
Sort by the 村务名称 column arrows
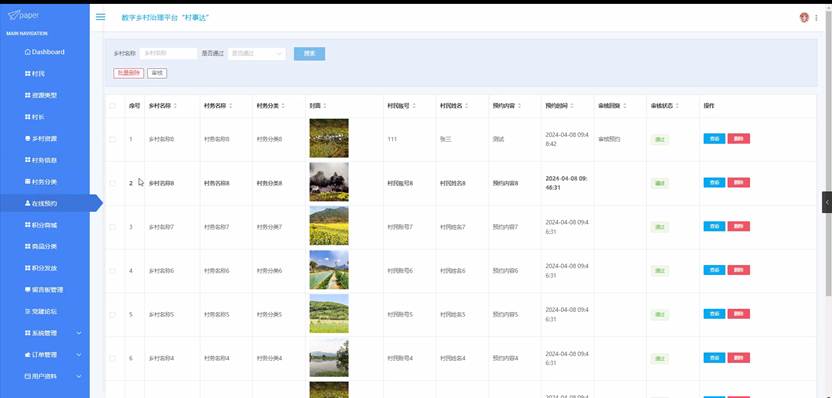tap(231, 106)
